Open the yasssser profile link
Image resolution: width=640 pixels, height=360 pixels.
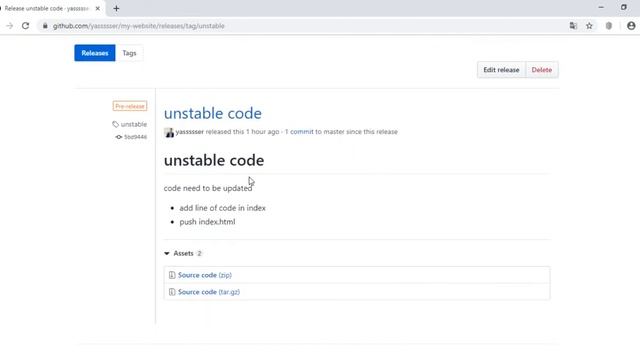coord(189,132)
